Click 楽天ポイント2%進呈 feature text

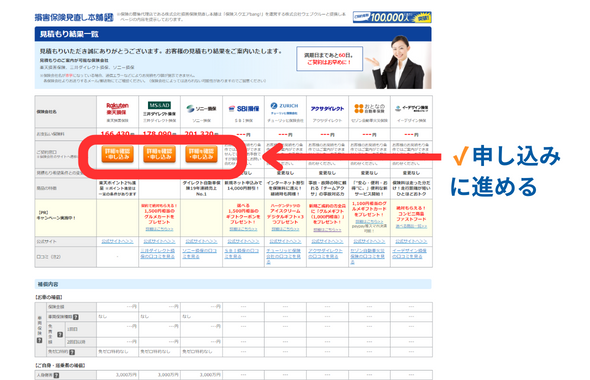117,188
